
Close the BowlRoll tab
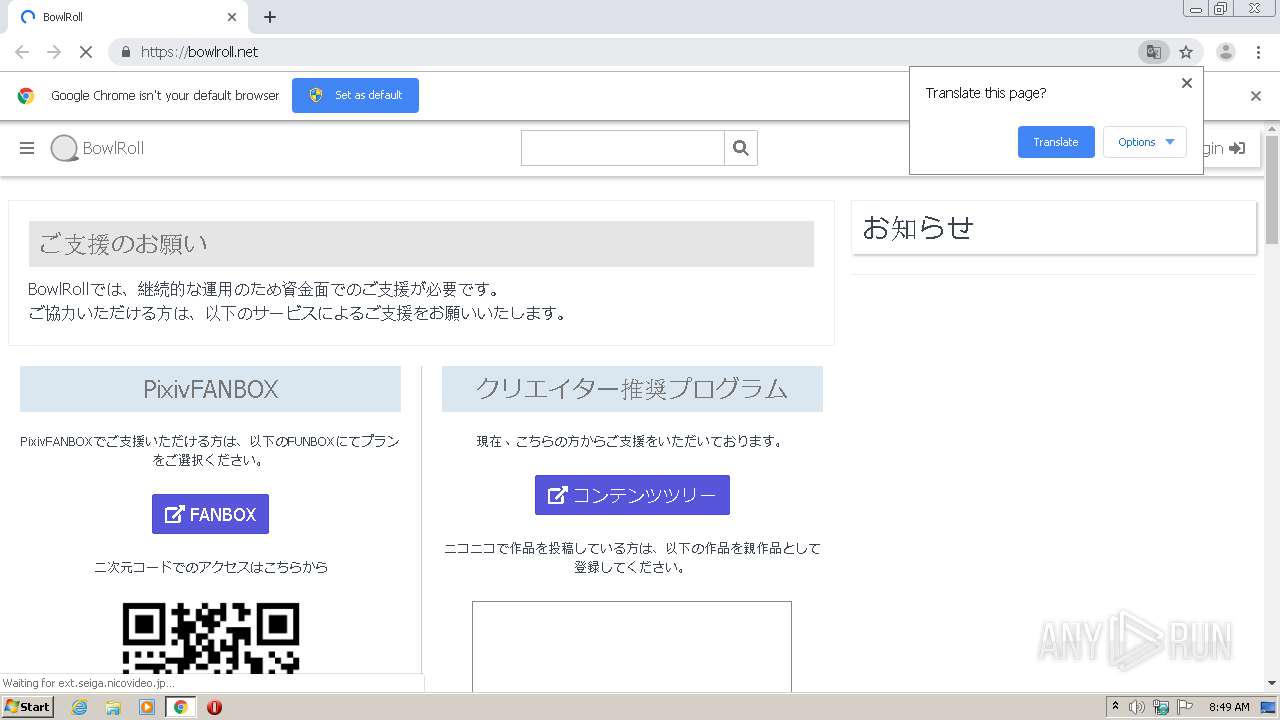click(x=232, y=17)
